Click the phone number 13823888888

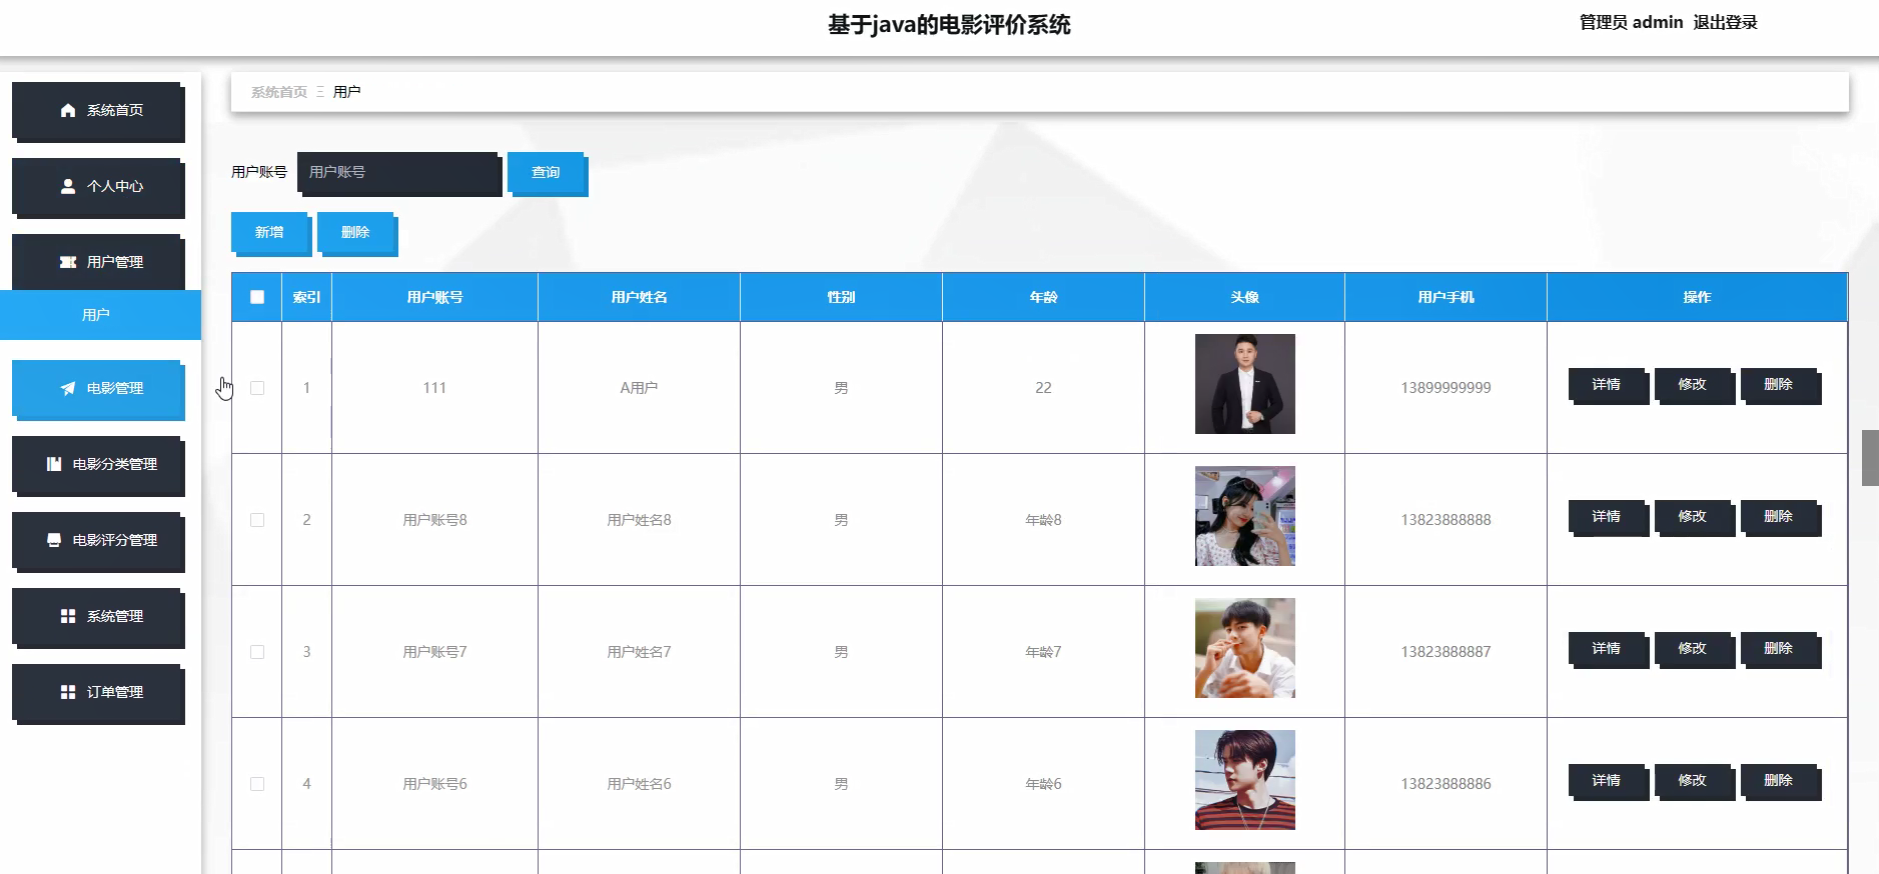pyautogui.click(x=1446, y=520)
